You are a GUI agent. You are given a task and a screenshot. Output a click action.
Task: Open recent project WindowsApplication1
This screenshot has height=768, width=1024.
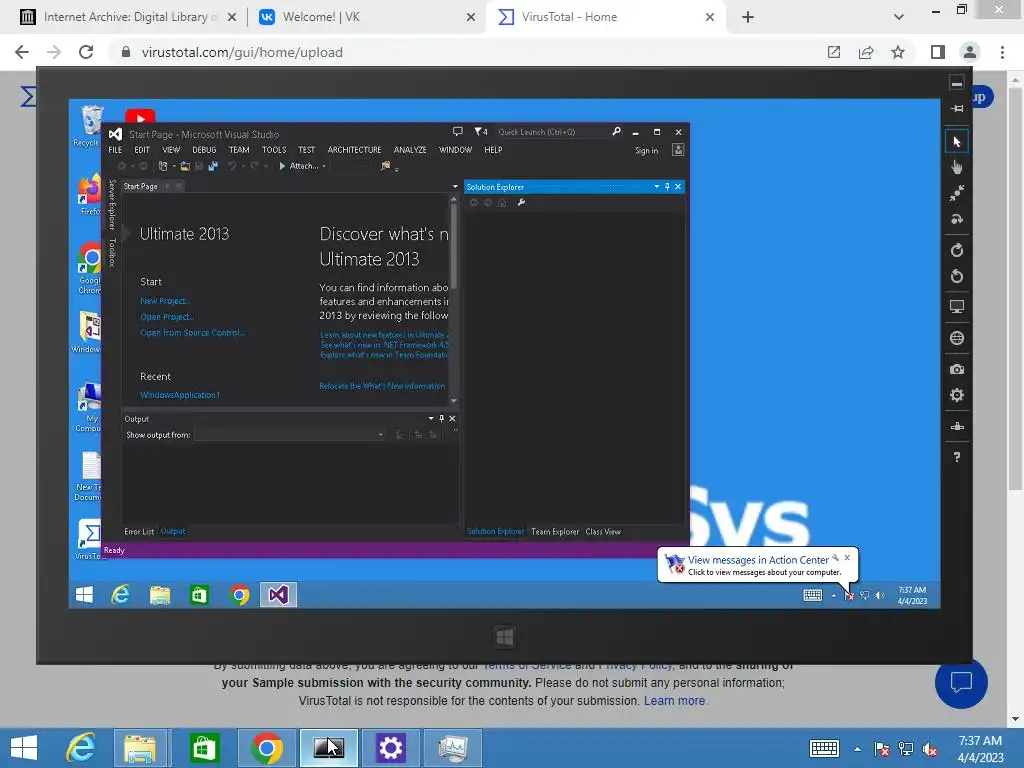(x=180, y=394)
